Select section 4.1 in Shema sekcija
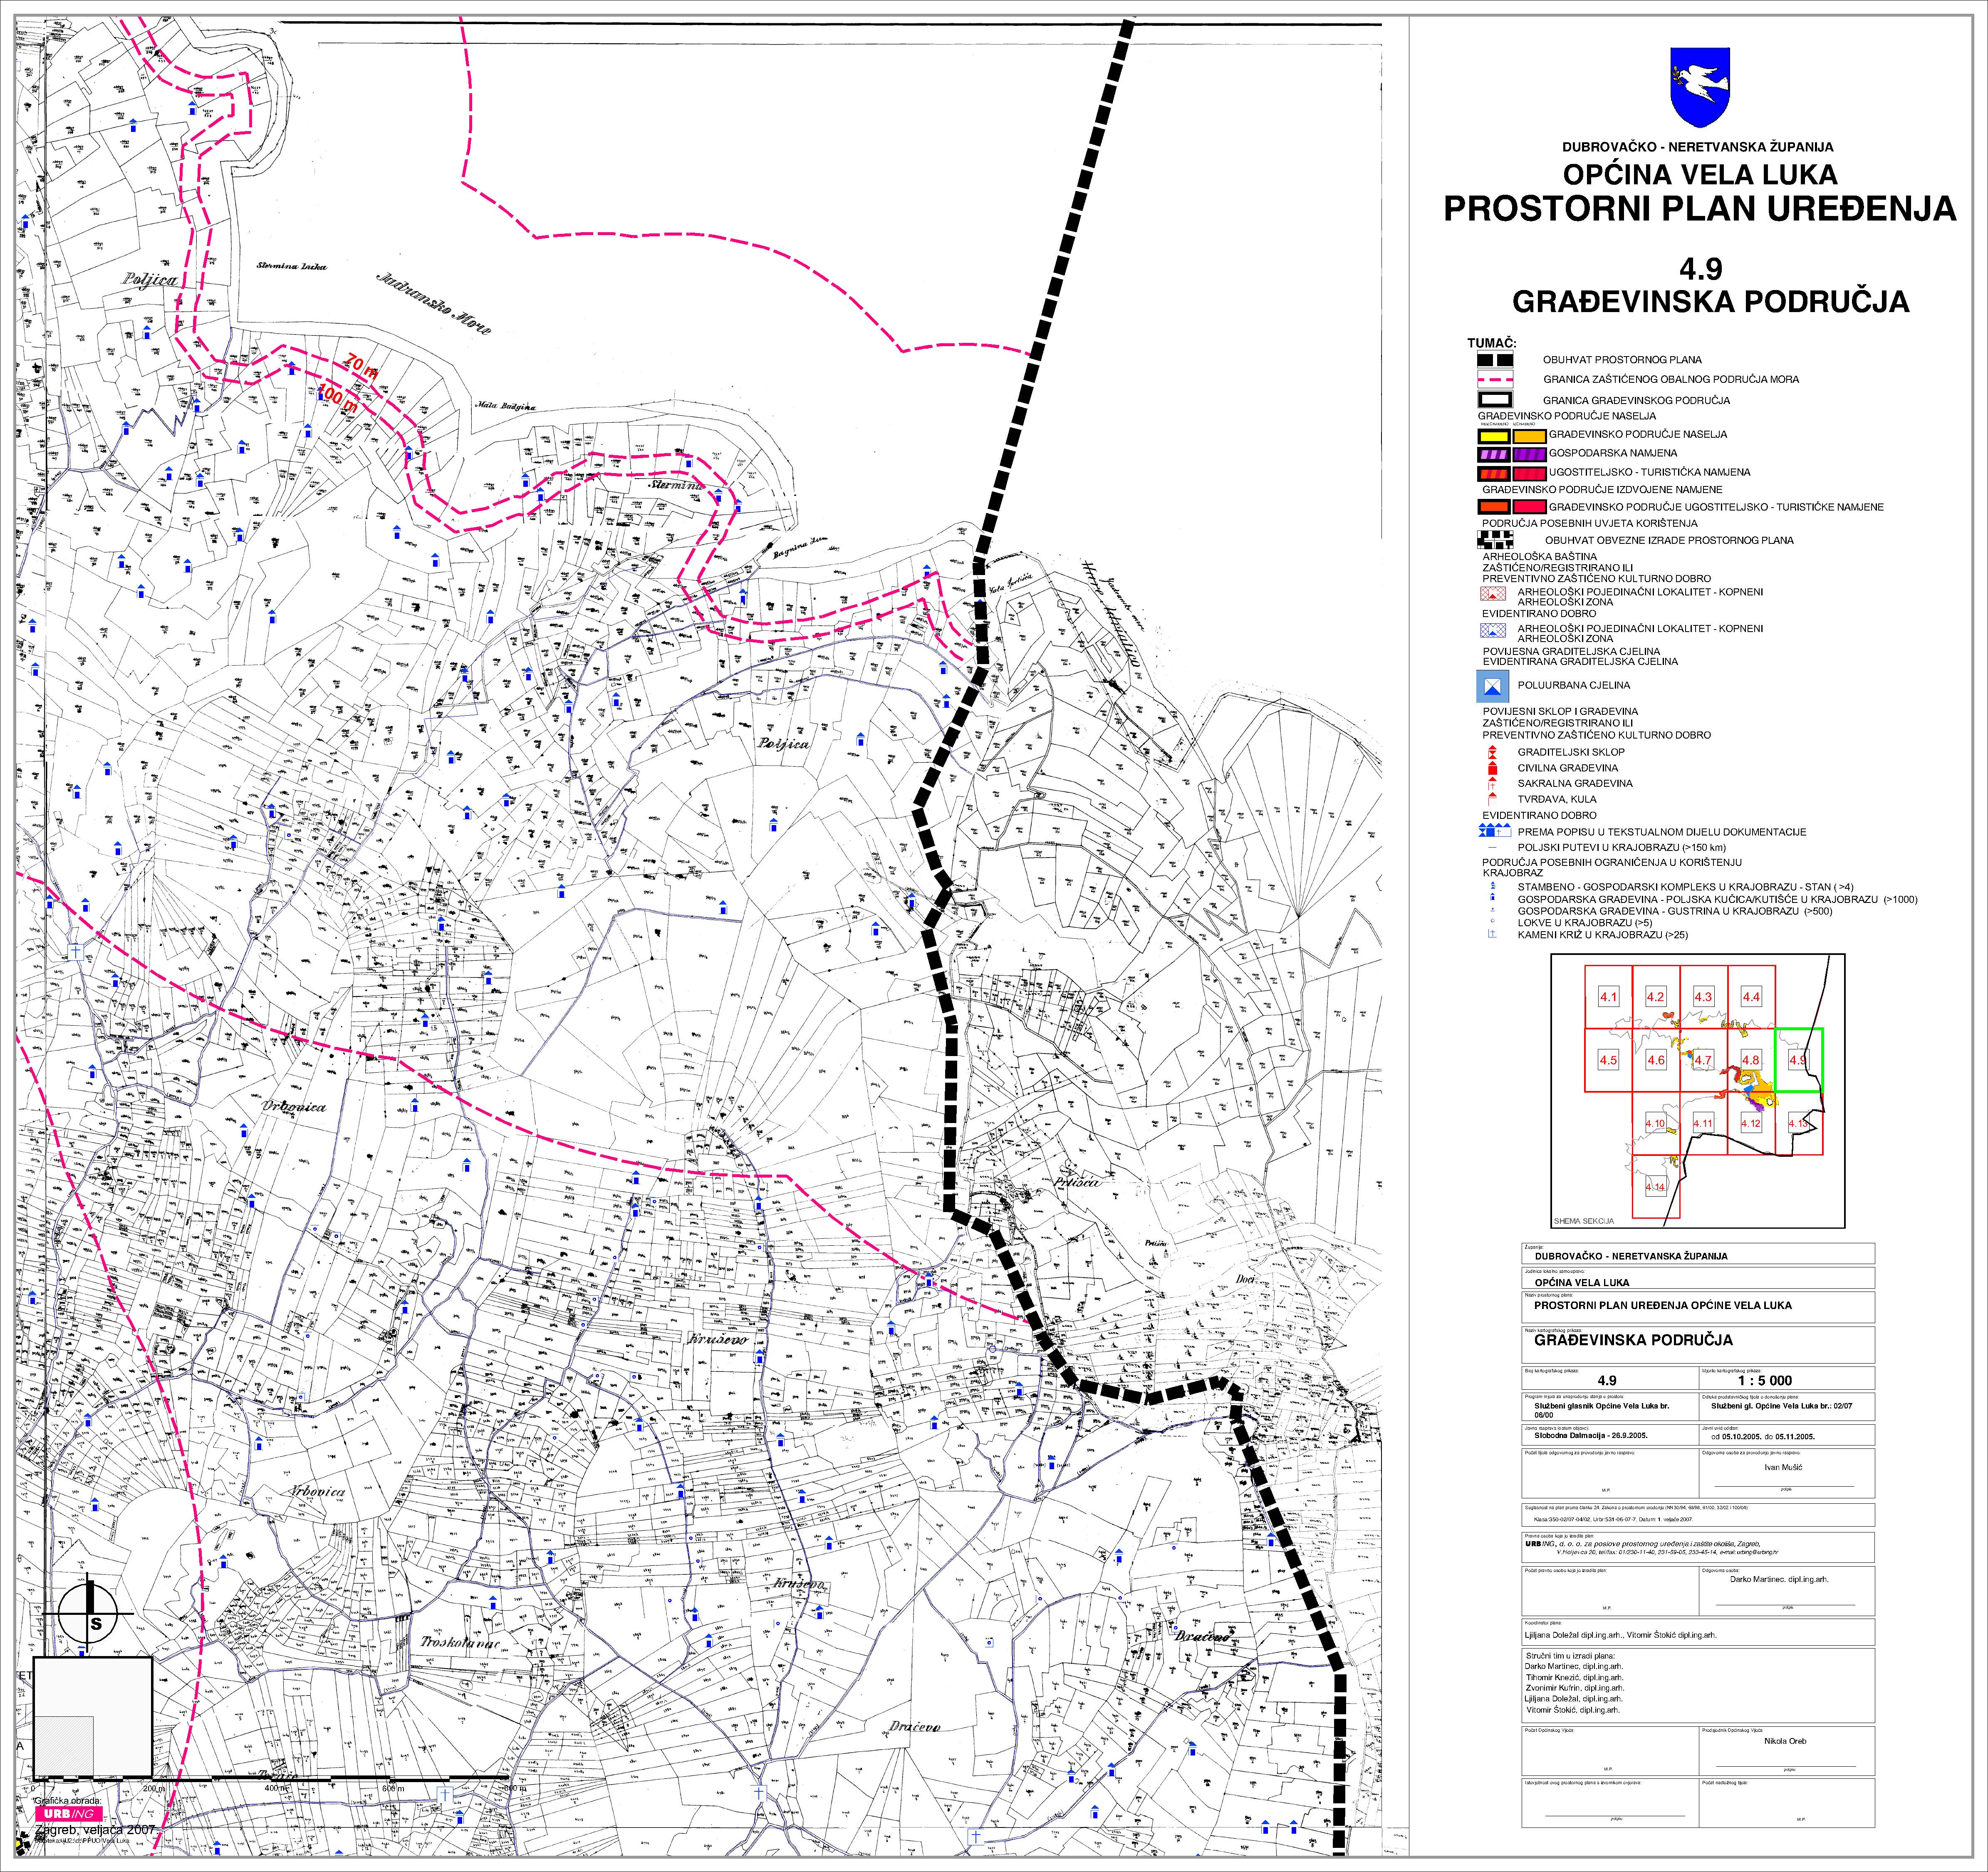The image size is (1988, 1872). pyautogui.click(x=1608, y=997)
